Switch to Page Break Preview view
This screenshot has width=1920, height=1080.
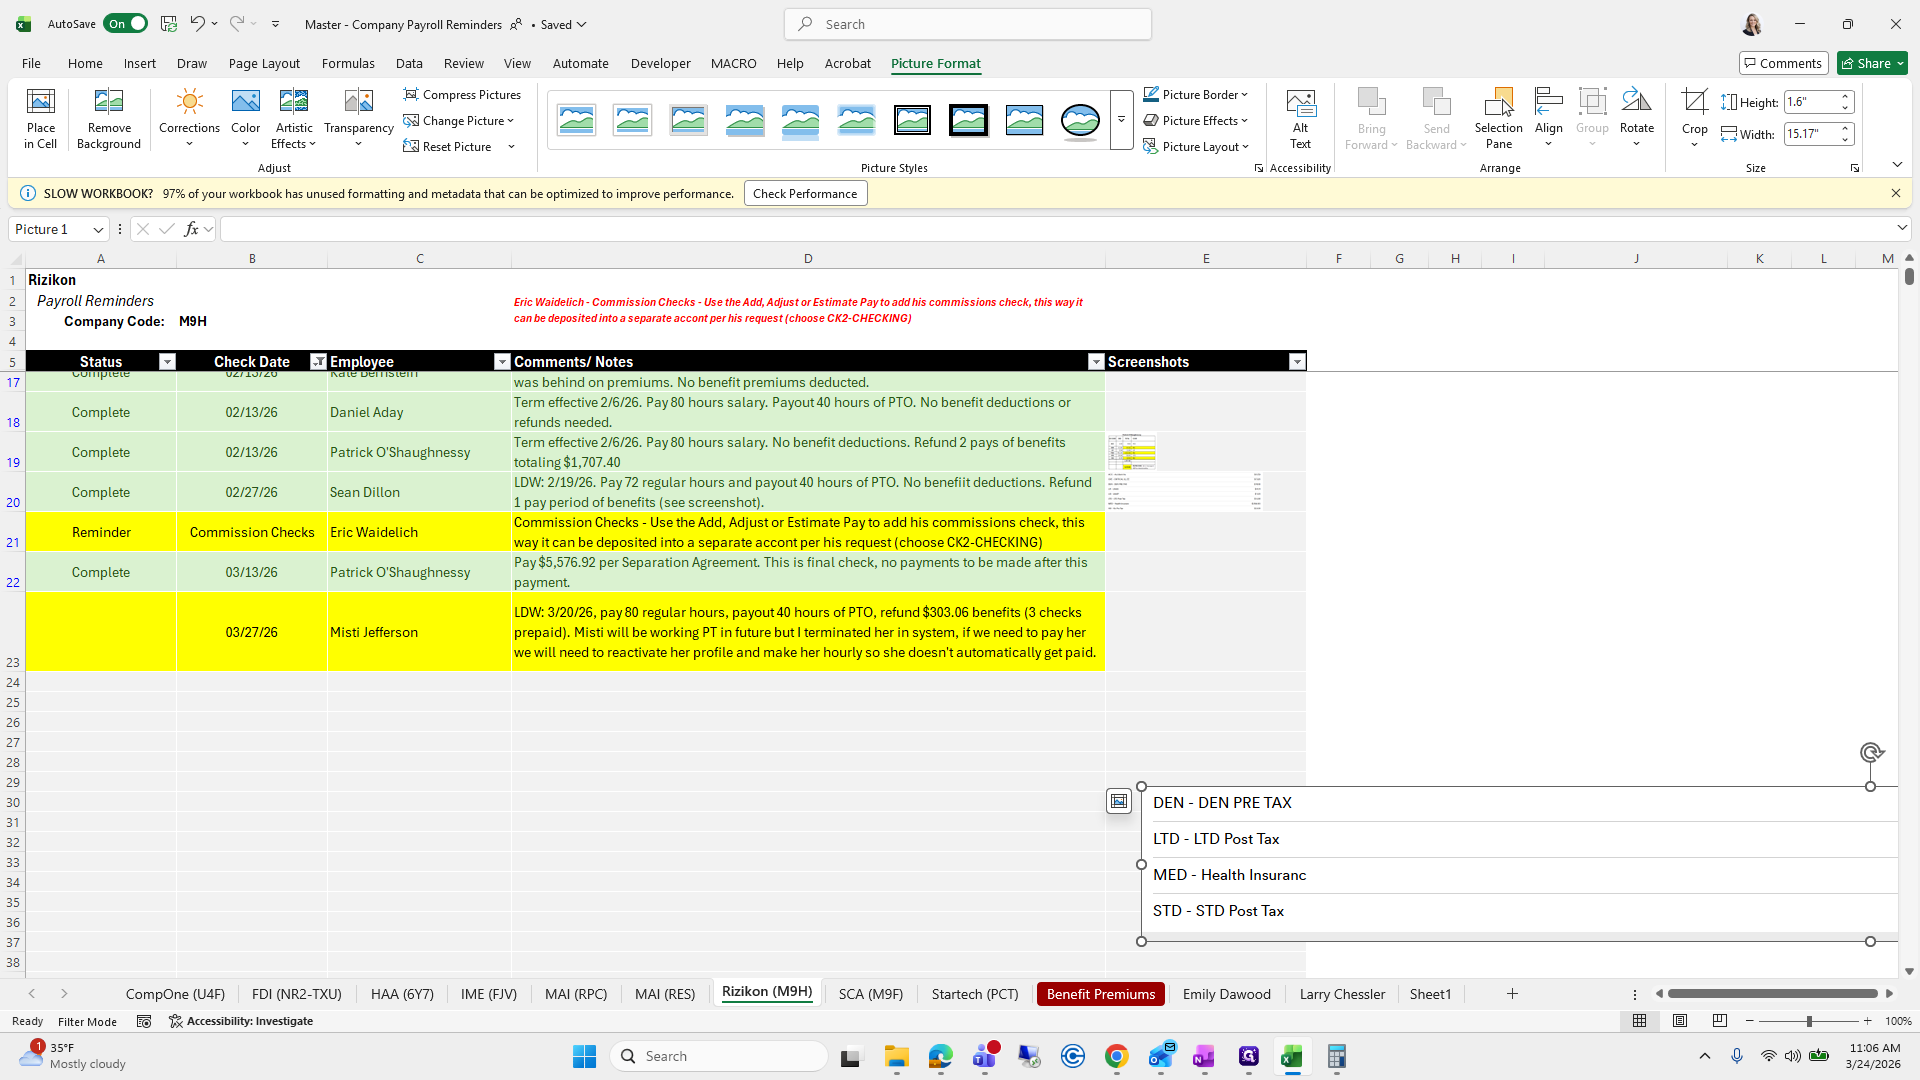(x=1720, y=1021)
